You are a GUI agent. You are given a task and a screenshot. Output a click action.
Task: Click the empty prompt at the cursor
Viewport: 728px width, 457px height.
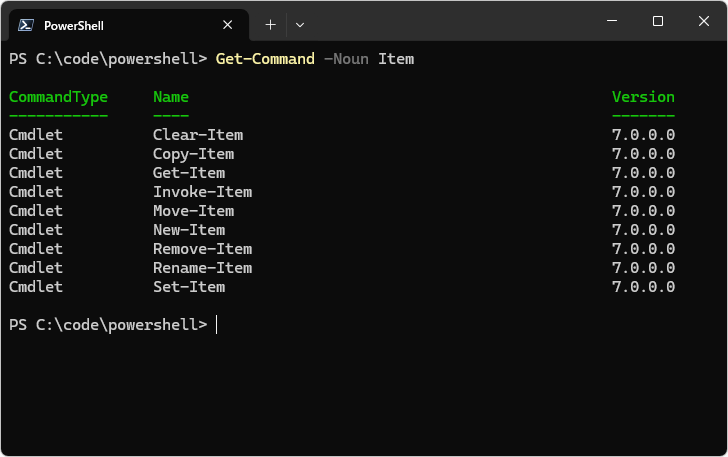tap(217, 325)
